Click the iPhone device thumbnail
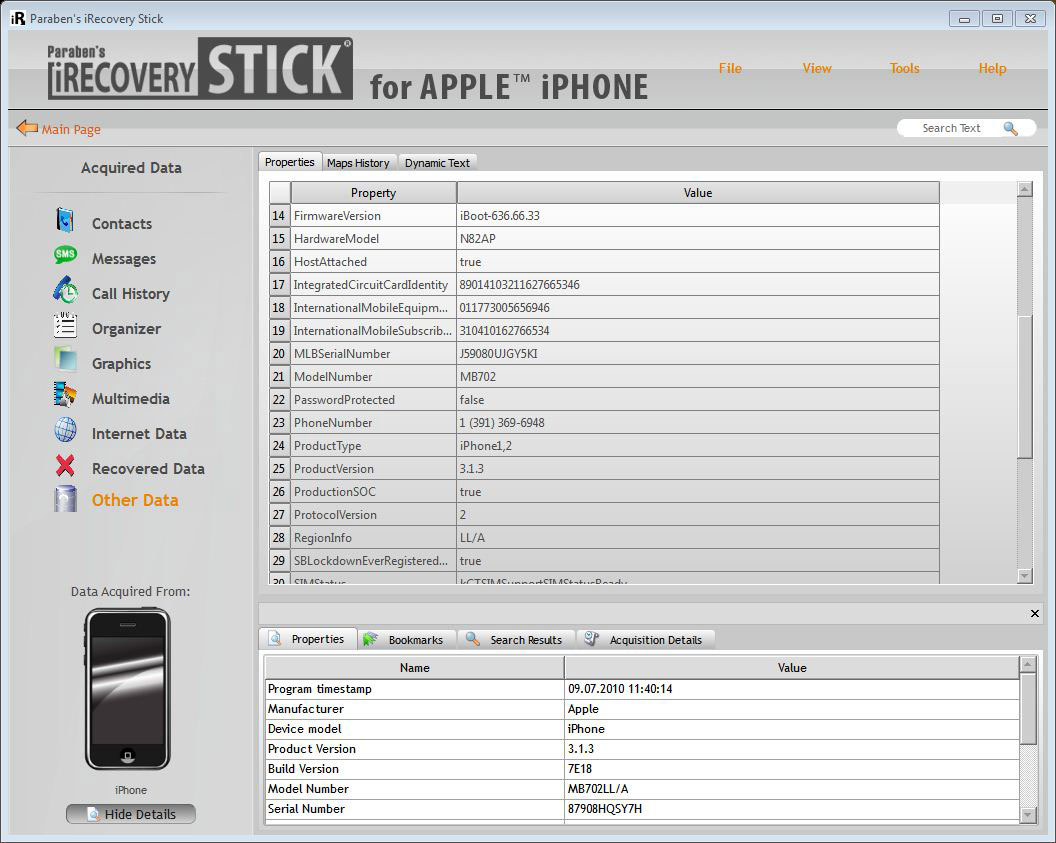 click(x=128, y=689)
